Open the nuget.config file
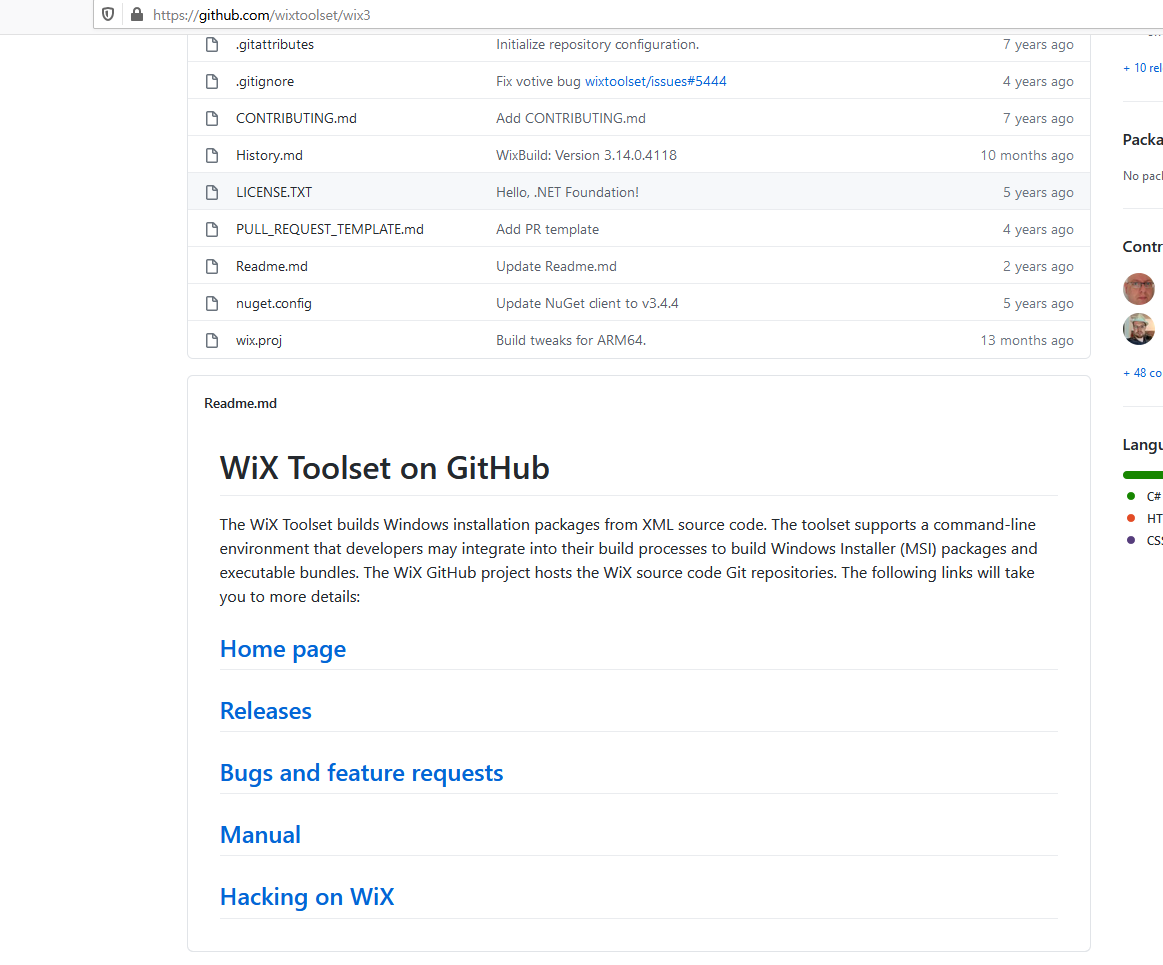Image resolution: width=1163 pixels, height=965 pixels. [274, 304]
